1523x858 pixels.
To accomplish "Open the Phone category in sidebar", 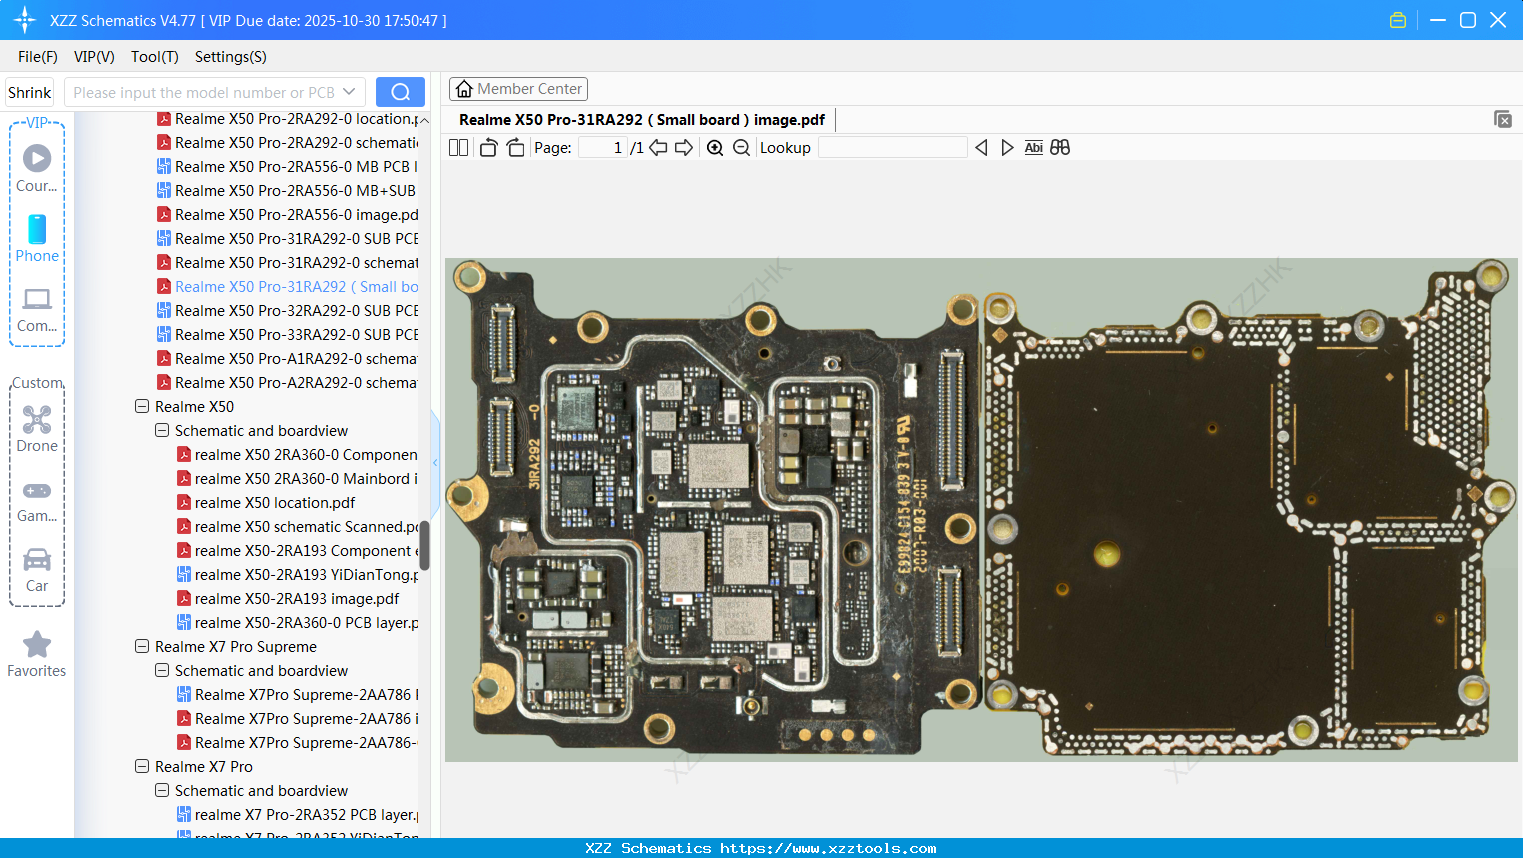I will 37,239.
